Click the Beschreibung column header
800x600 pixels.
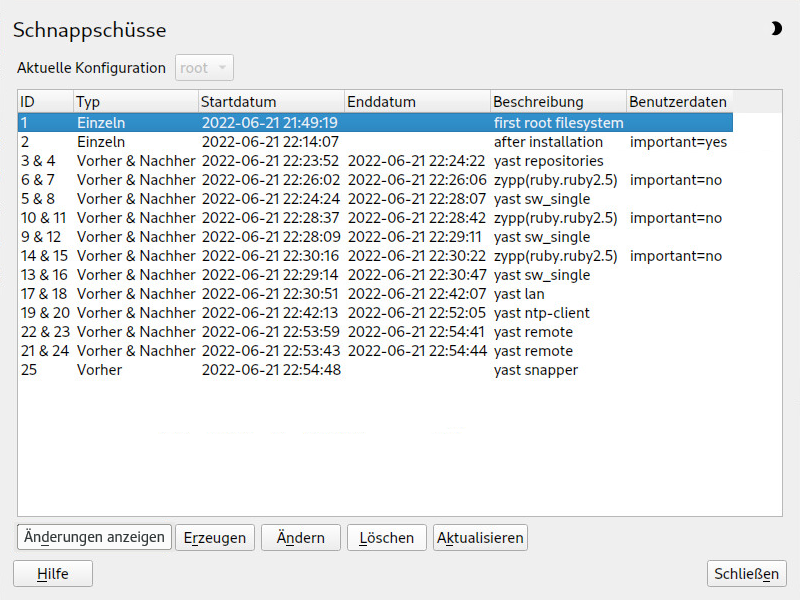(x=558, y=102)
